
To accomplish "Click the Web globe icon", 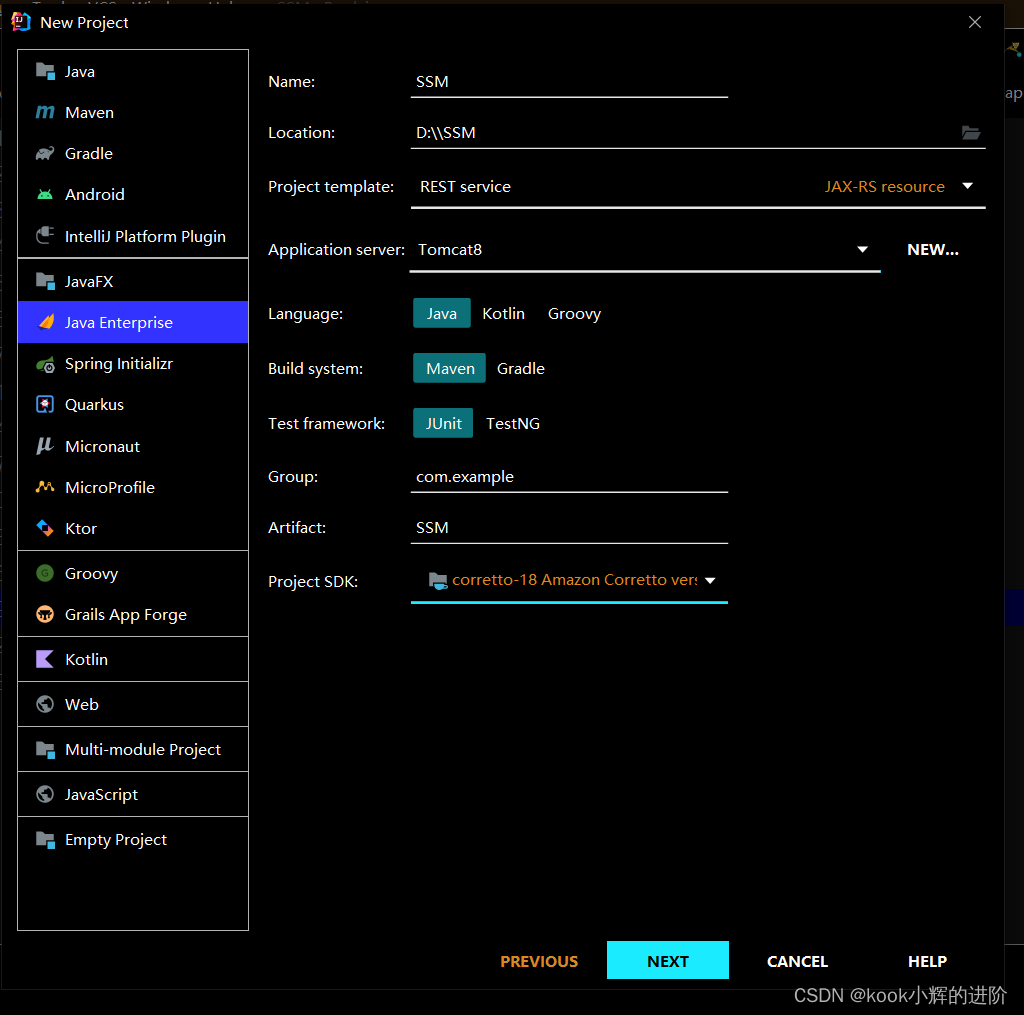I will 45,704.
